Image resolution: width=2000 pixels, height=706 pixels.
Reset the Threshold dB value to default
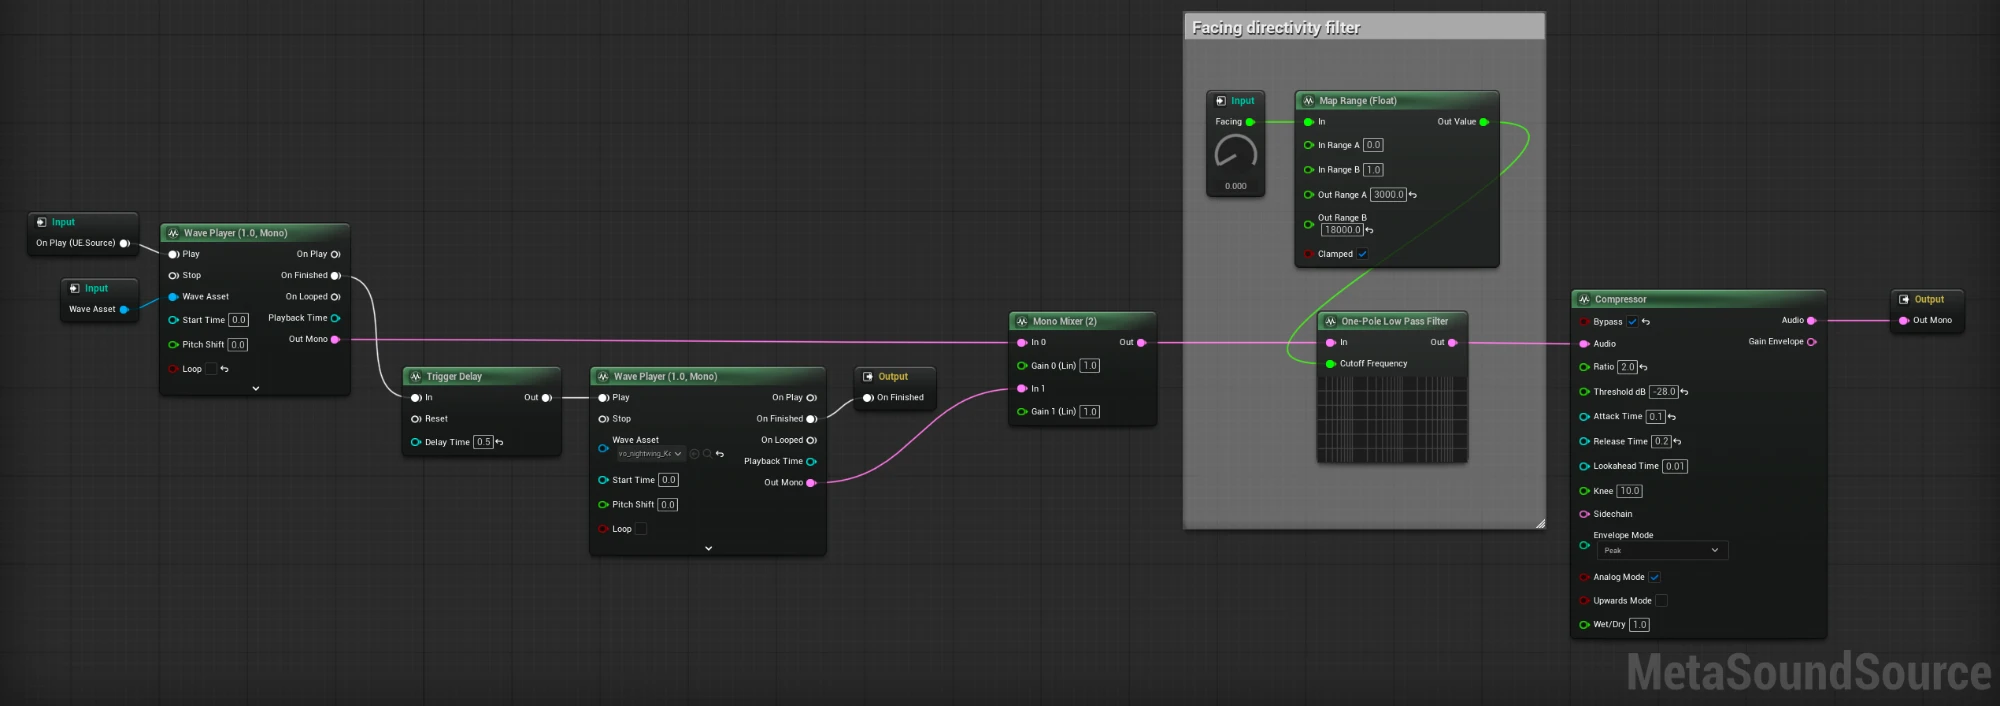1684,392
